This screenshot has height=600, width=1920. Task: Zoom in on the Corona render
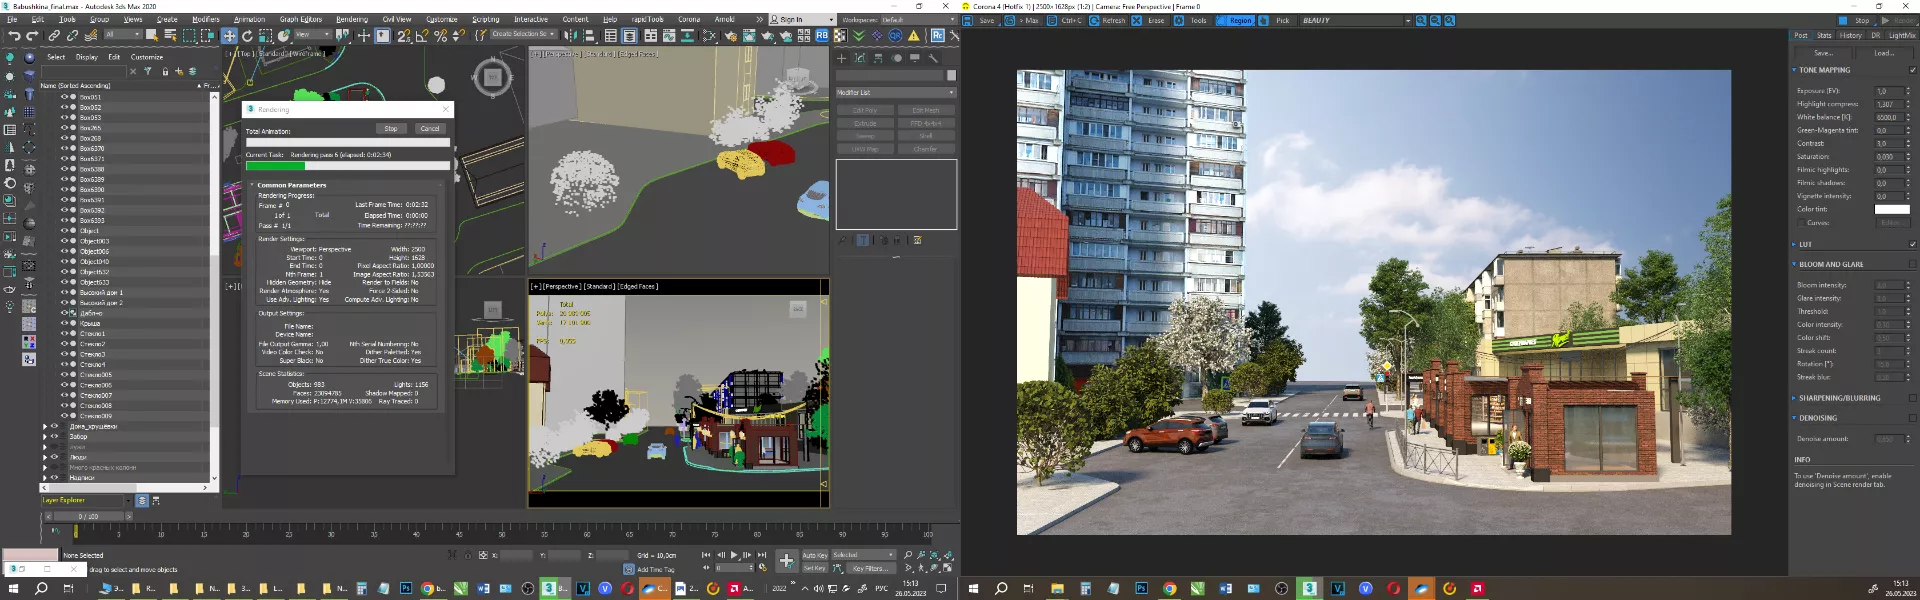coord(1421,20)
